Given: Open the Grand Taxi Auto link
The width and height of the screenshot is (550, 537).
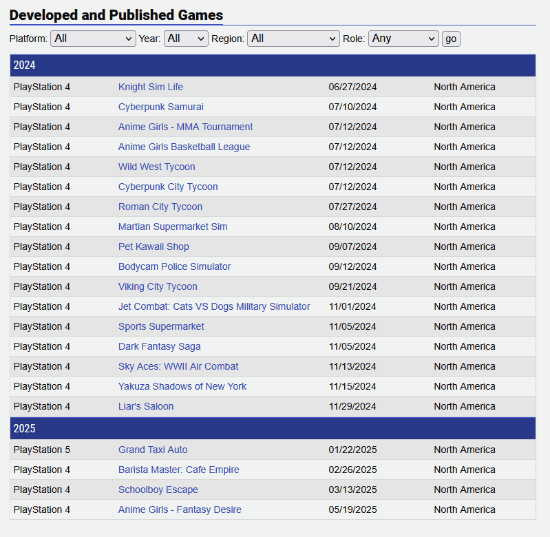Looking at the screenshot, I should [x=153, y=450].
